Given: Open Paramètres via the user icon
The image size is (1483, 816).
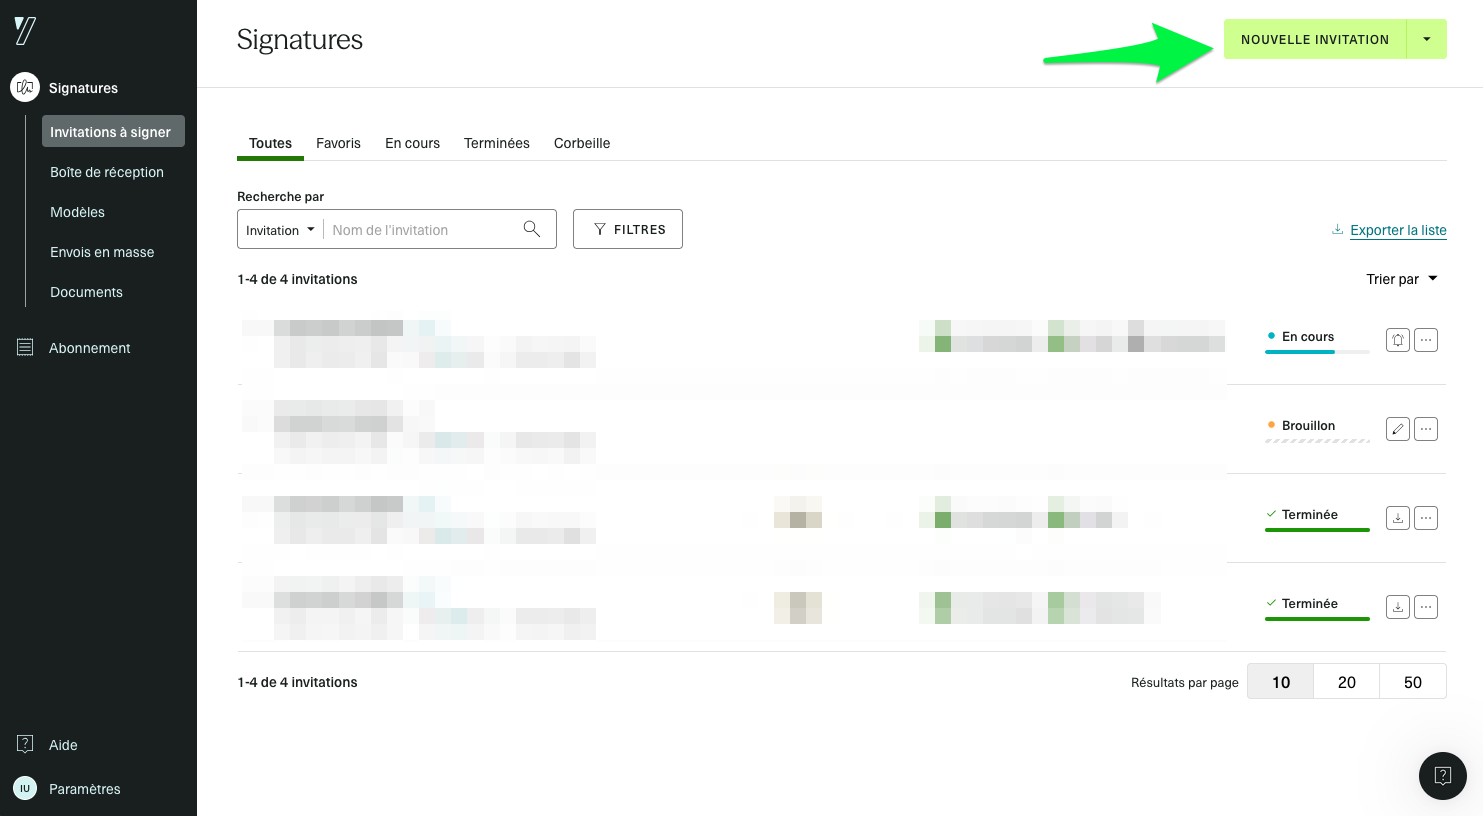Looking at the screenshot, I should point(25,788).
